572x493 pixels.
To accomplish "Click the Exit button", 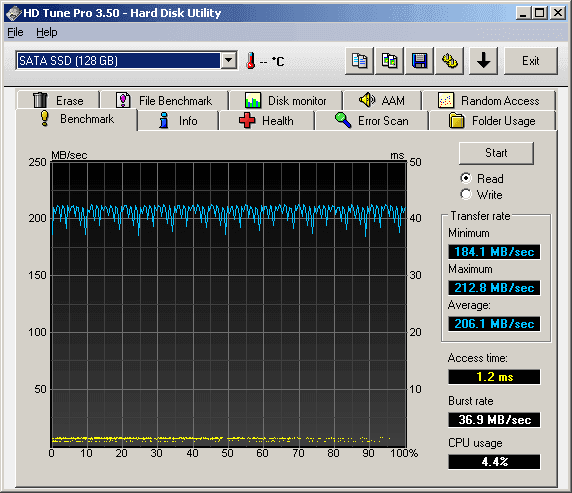I will pyautogui.click(x=531, y=61).
